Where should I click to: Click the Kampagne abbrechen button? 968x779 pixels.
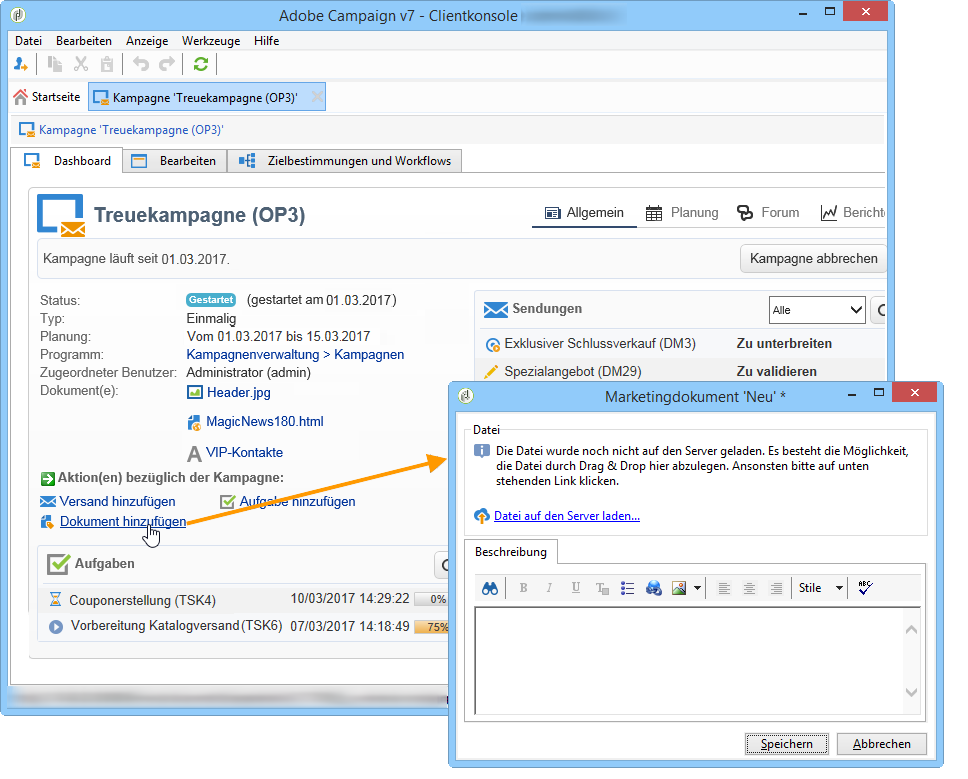coord(814,259)
